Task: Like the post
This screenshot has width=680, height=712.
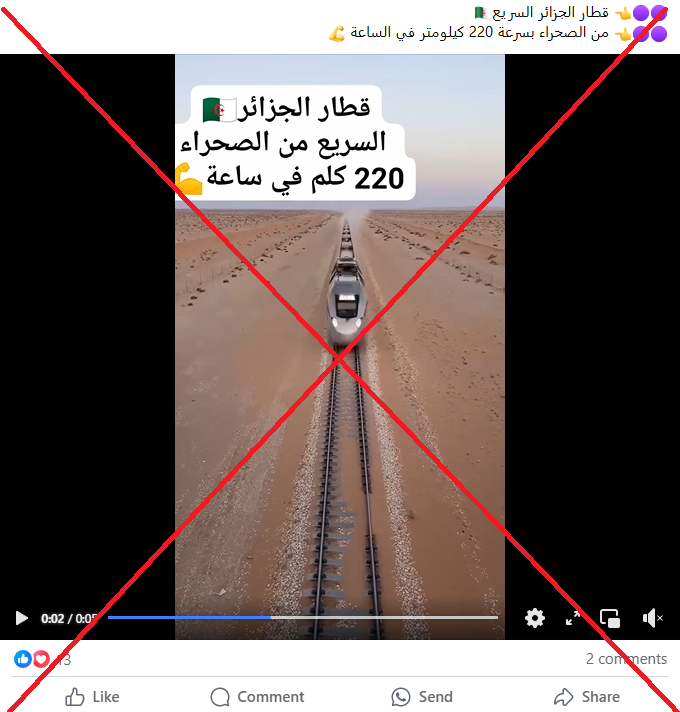Action: pyautogui.click(x=92, y=697)
